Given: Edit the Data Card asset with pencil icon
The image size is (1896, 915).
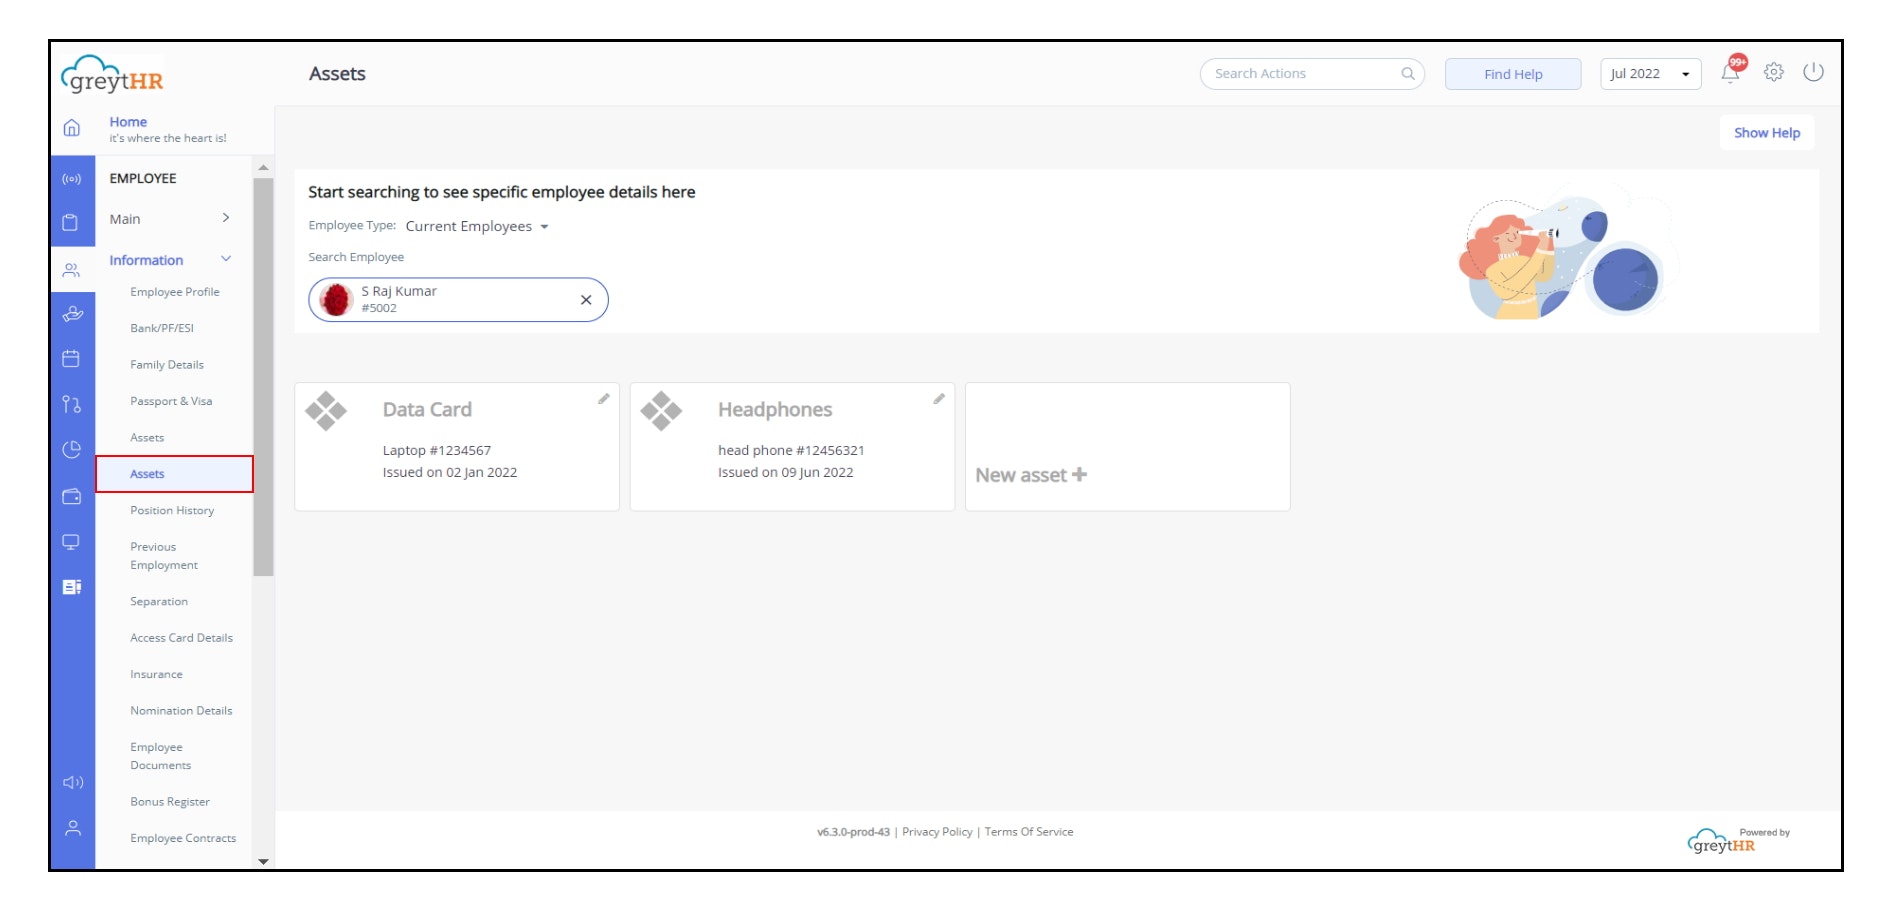Looking at the screenshot, I should tap(604, 399).
